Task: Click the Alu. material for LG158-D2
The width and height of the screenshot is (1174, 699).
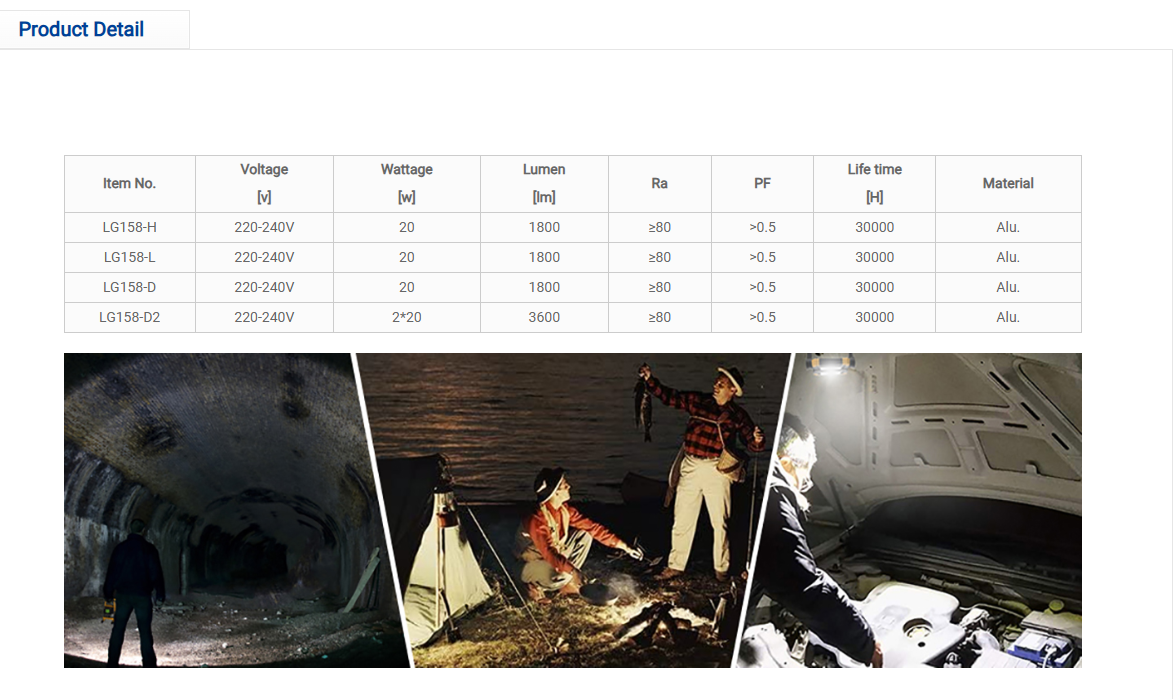Action: 1008,317
